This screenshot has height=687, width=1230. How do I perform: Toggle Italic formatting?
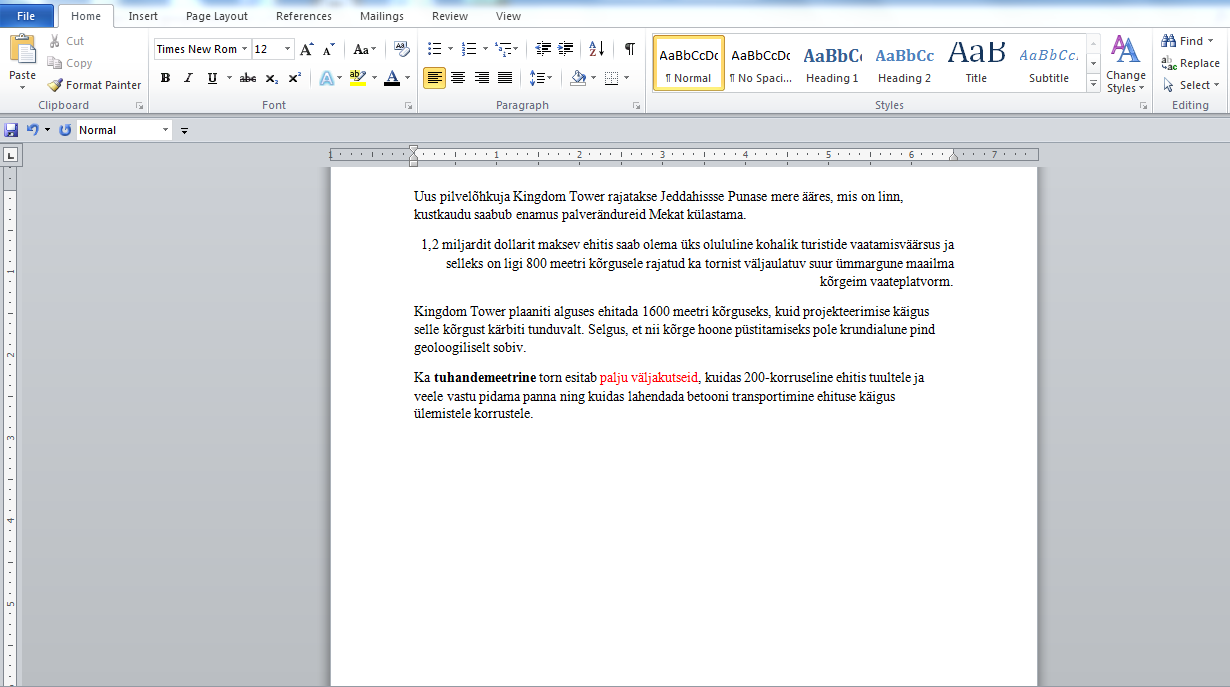click(x=188, y=78)
